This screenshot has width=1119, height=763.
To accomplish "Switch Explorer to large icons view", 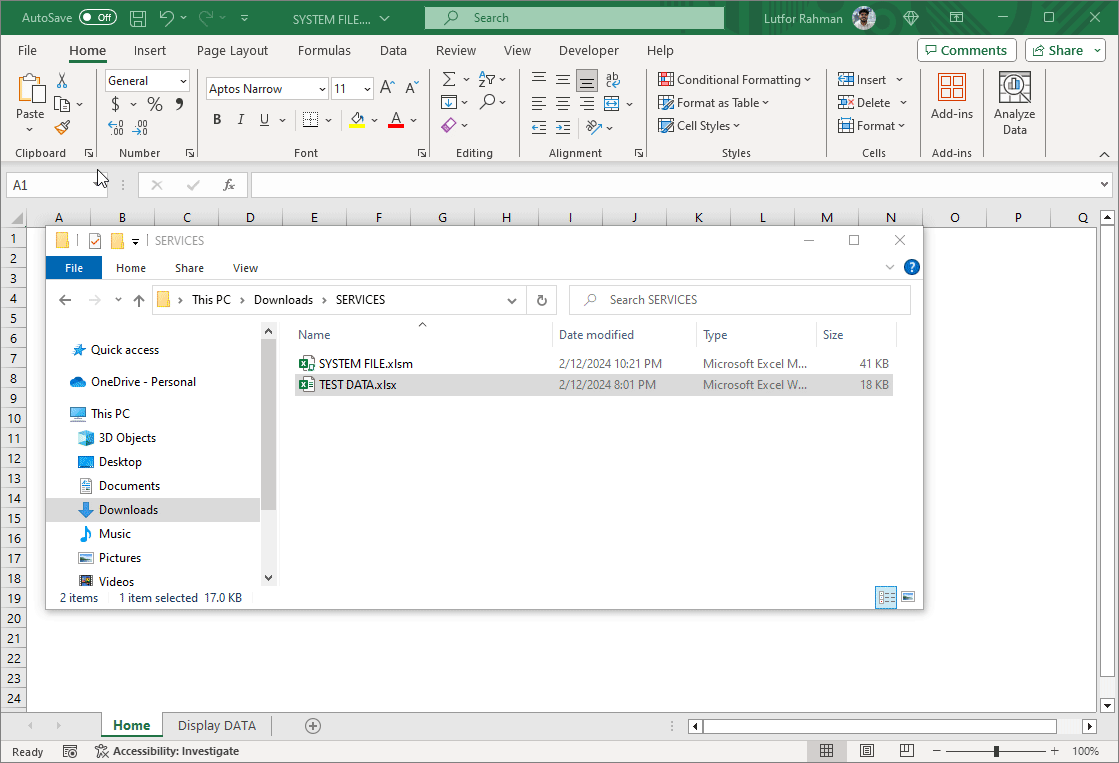I will point(908,597).
